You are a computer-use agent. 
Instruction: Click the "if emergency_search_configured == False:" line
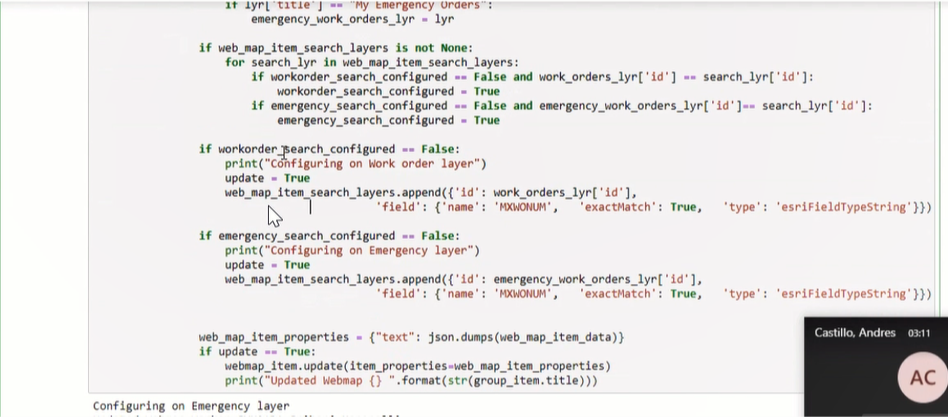click(330, 236)
